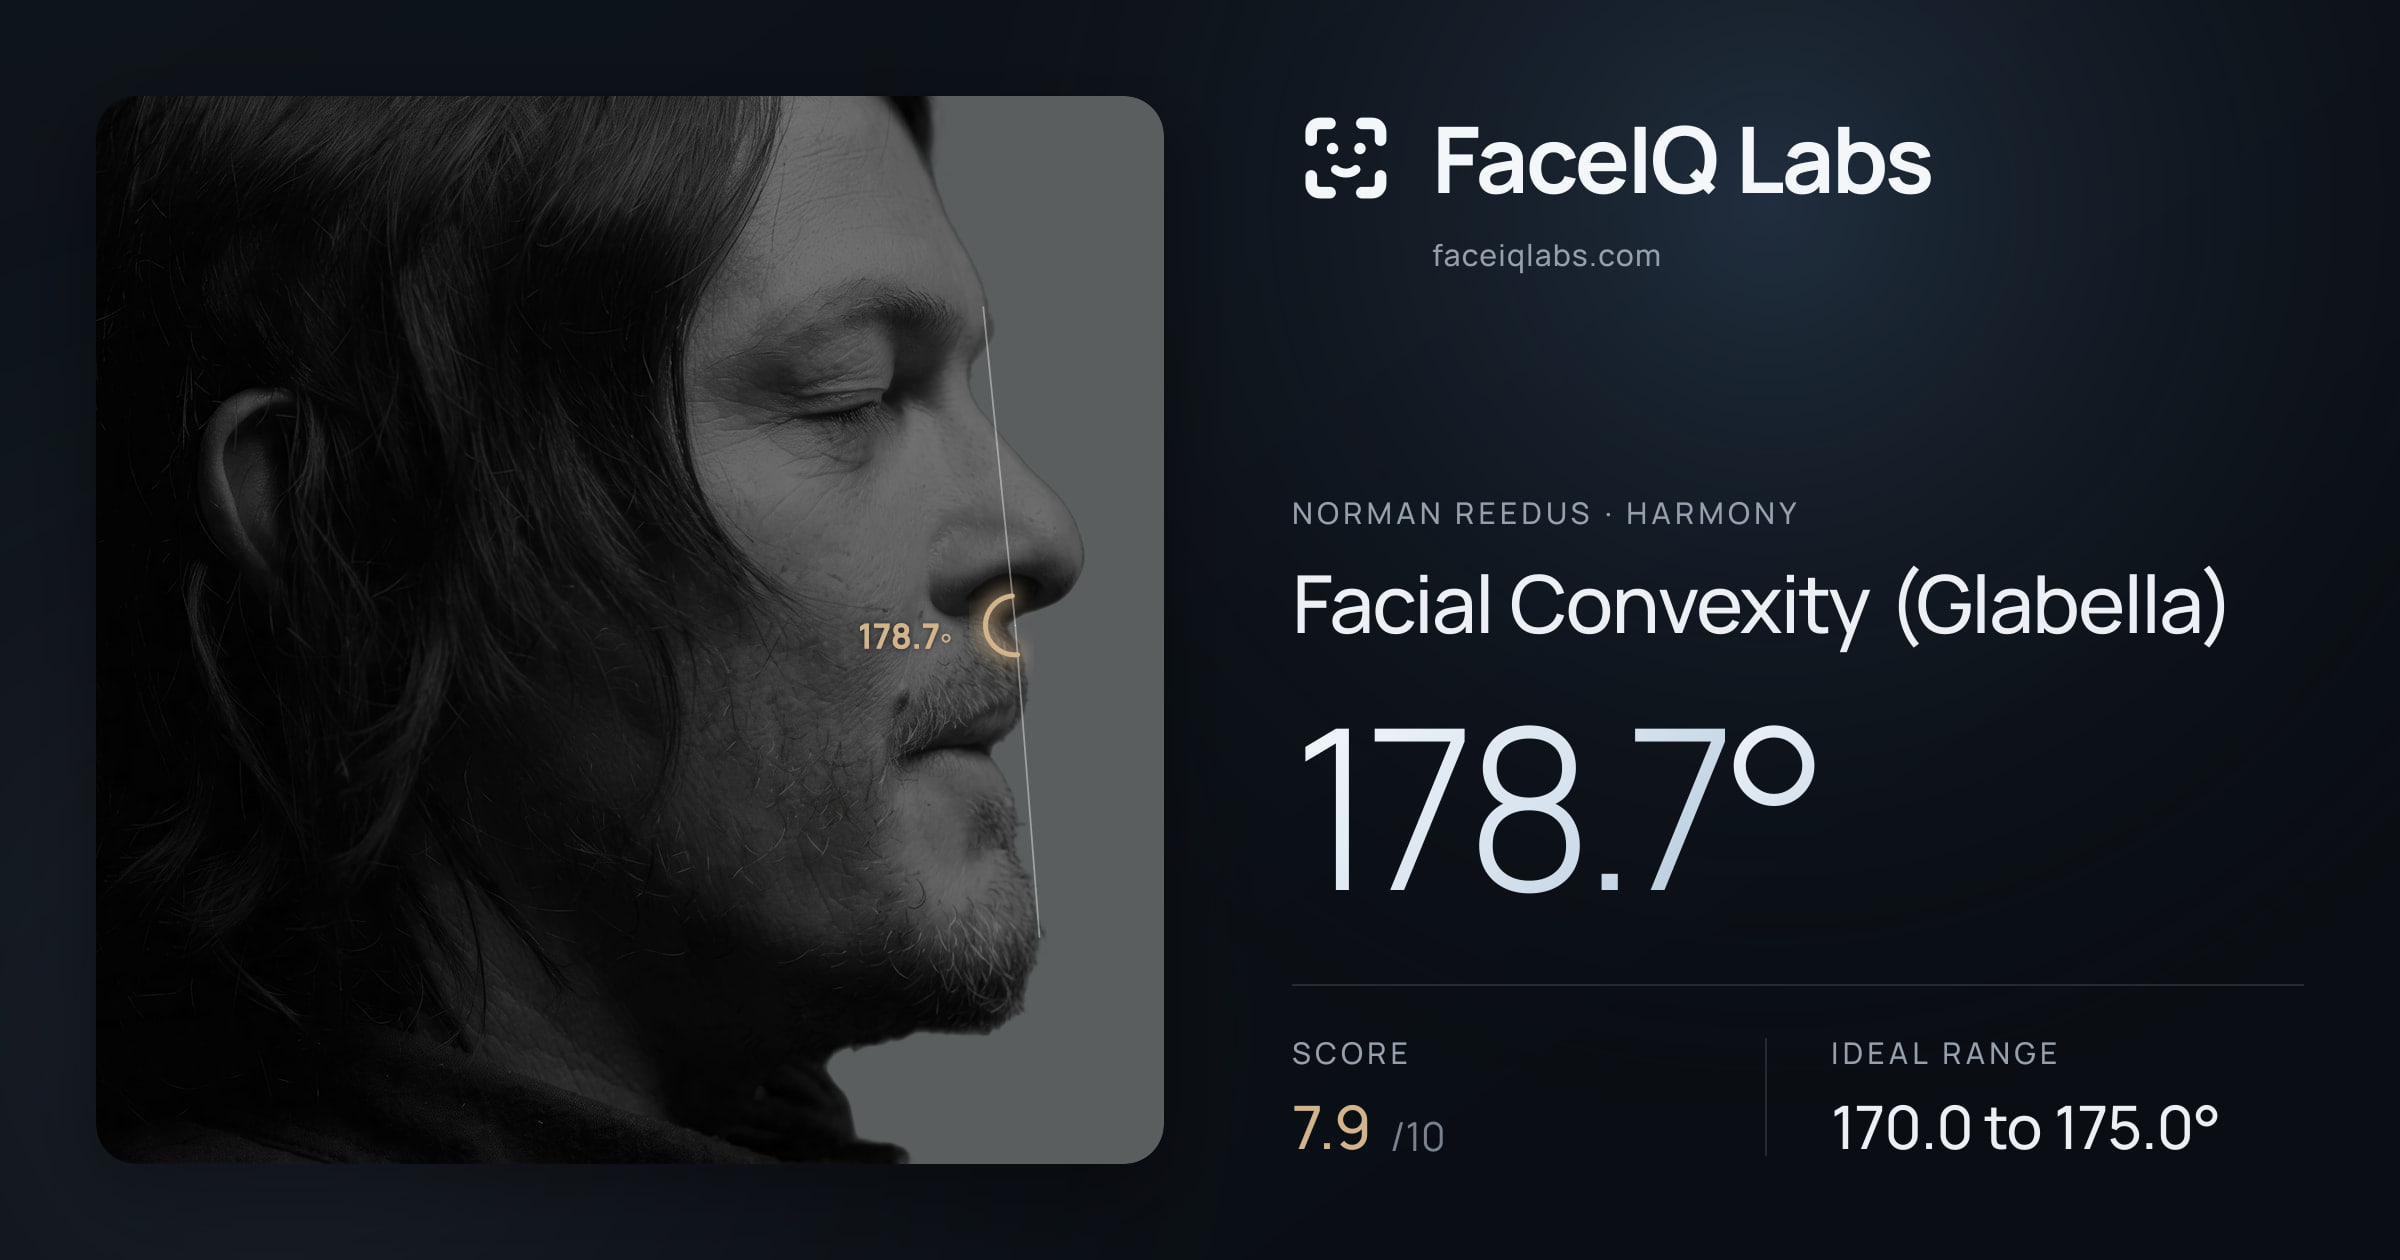Click the NORMAN REEDUS · HARMONY caption

[x=1544, y=514]
